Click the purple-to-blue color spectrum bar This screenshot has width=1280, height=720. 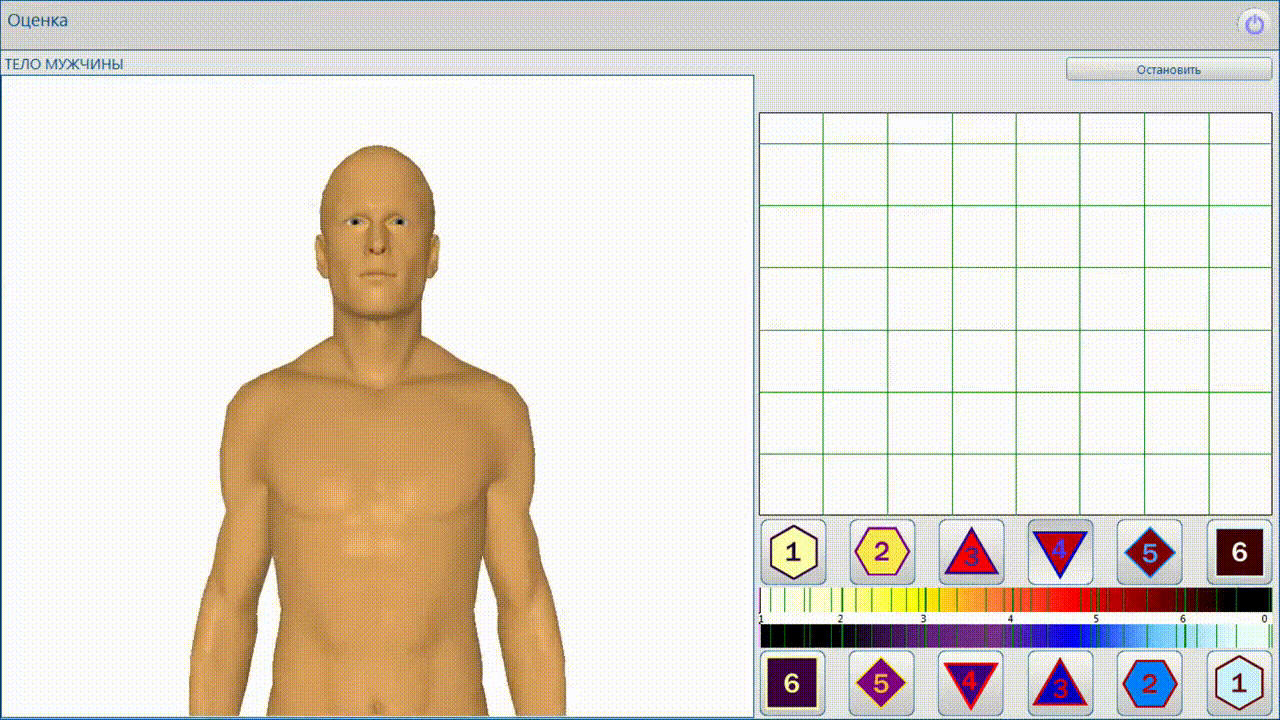(1014, 636)
